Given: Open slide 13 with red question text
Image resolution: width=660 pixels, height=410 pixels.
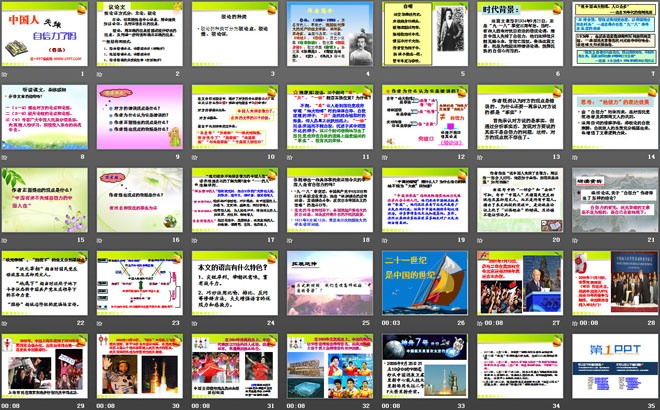Looking at the screenshot, I should [x=516, y=118].
